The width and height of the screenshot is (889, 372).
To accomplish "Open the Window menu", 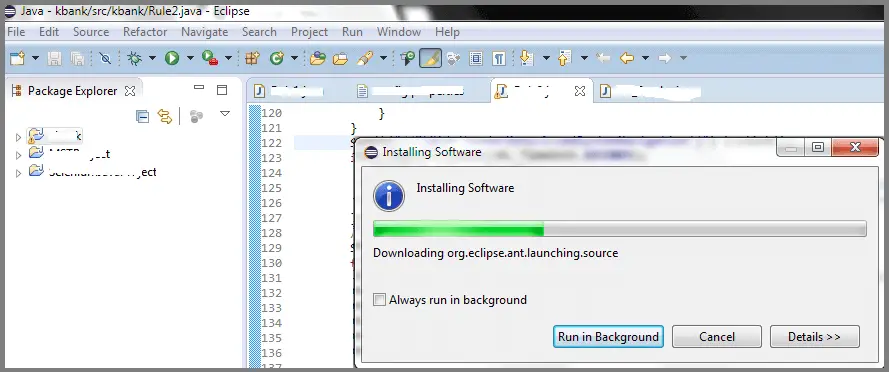I will (x=399, y=32).
